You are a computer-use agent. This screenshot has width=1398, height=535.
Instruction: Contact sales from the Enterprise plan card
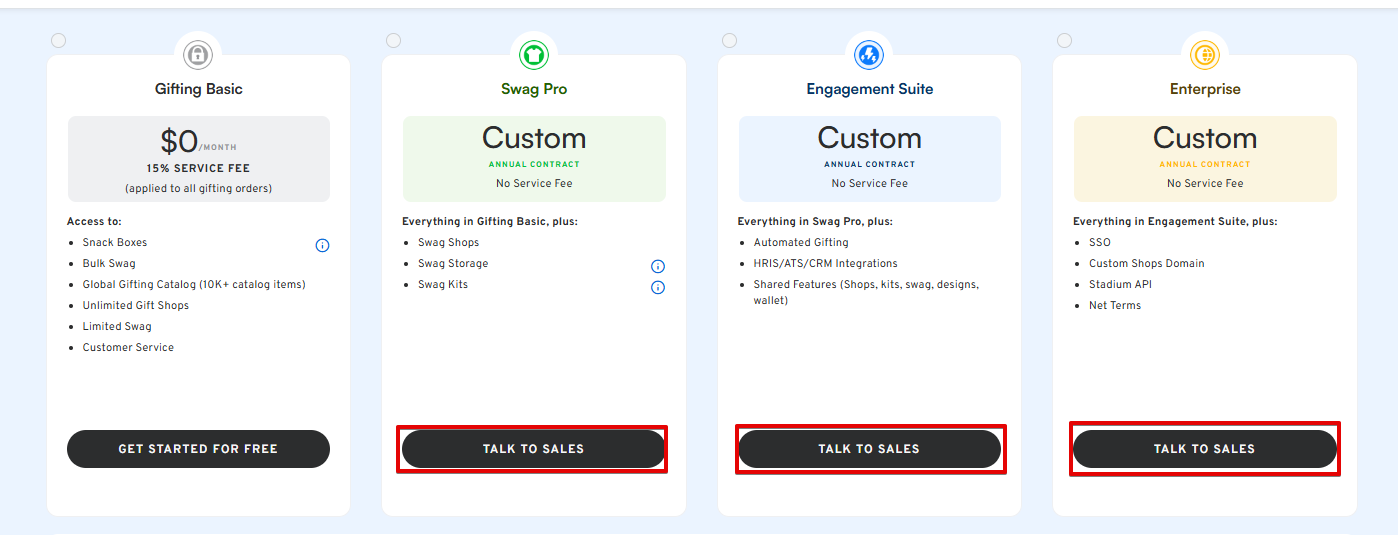point(1204,449)
